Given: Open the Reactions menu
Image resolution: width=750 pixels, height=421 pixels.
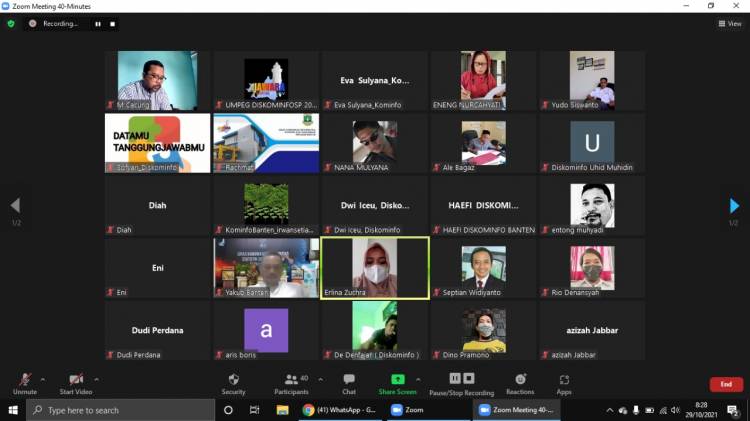Looking at the screenshot, I should 520,384.
